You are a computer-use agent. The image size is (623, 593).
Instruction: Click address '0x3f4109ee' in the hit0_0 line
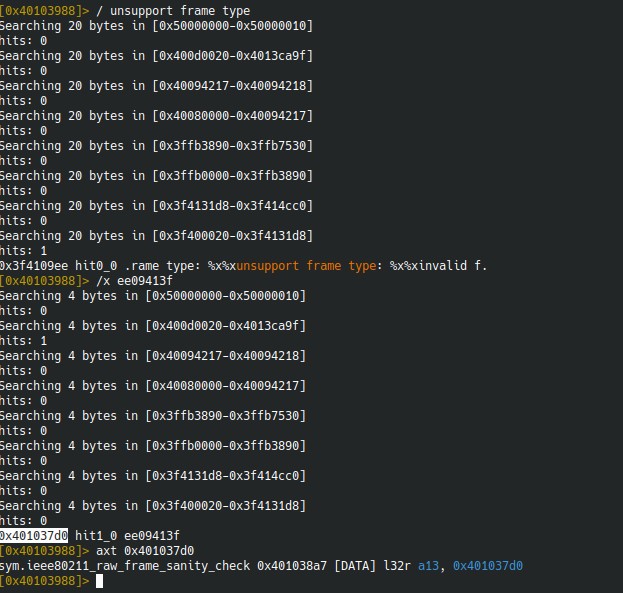[34, 265]
